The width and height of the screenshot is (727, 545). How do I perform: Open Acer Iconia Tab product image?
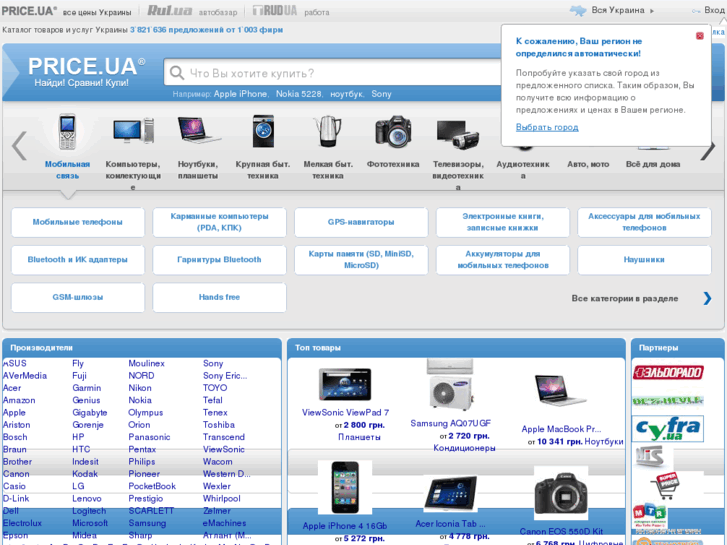click(x=451, y=494)
